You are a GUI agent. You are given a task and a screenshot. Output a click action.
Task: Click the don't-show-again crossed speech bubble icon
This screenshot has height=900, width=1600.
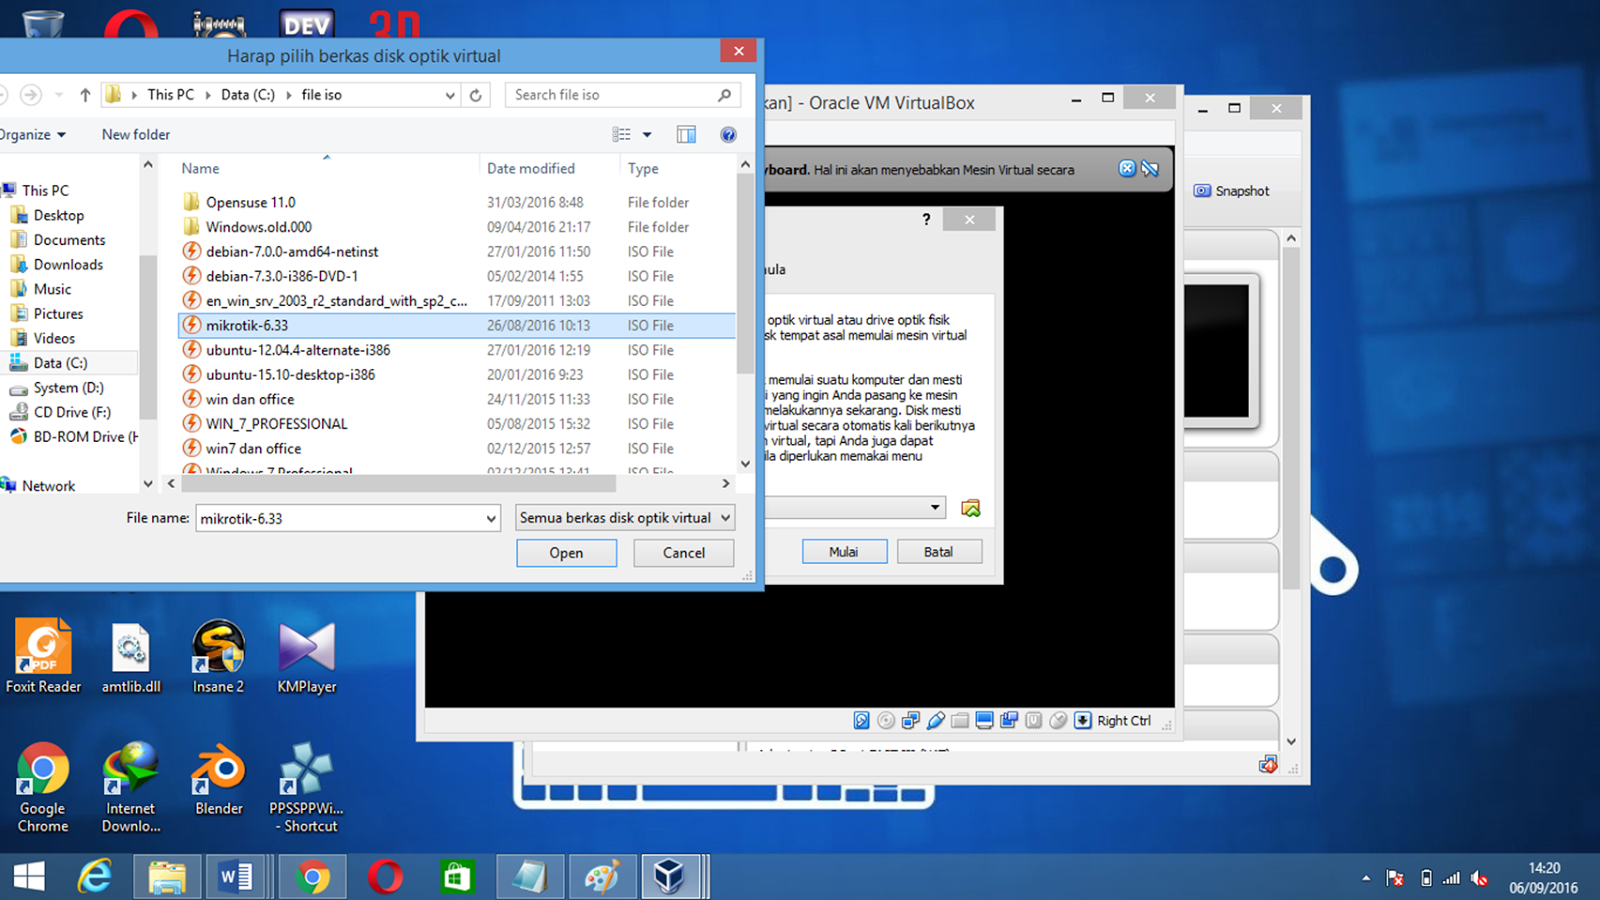click(x=1150, y=168)
